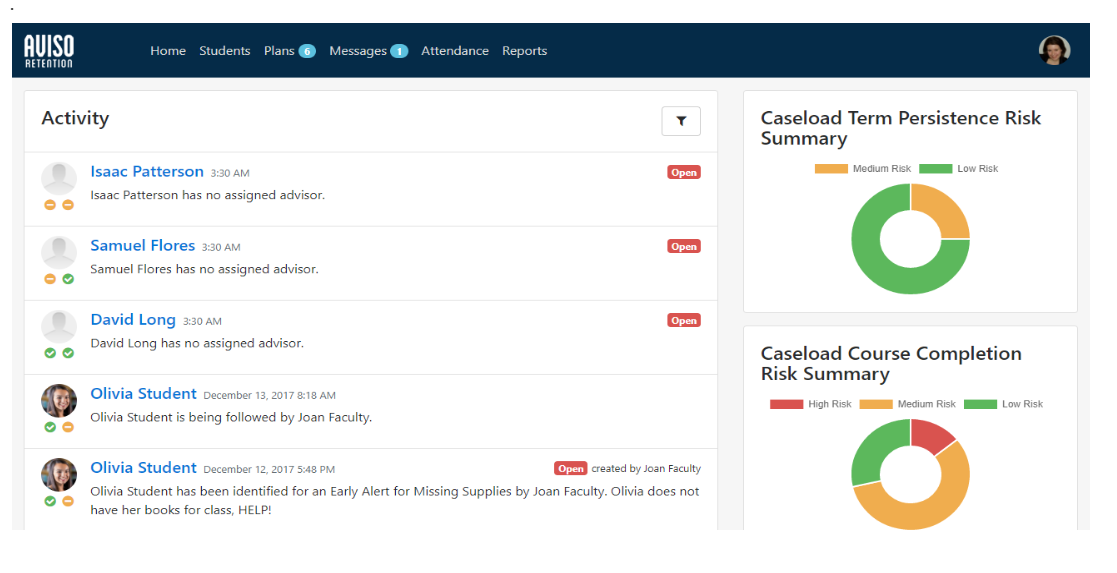Image resolution: width=1117 pixels, height=573 pixels.
Task: Click first green check icon under David Long
Action: 50,353
